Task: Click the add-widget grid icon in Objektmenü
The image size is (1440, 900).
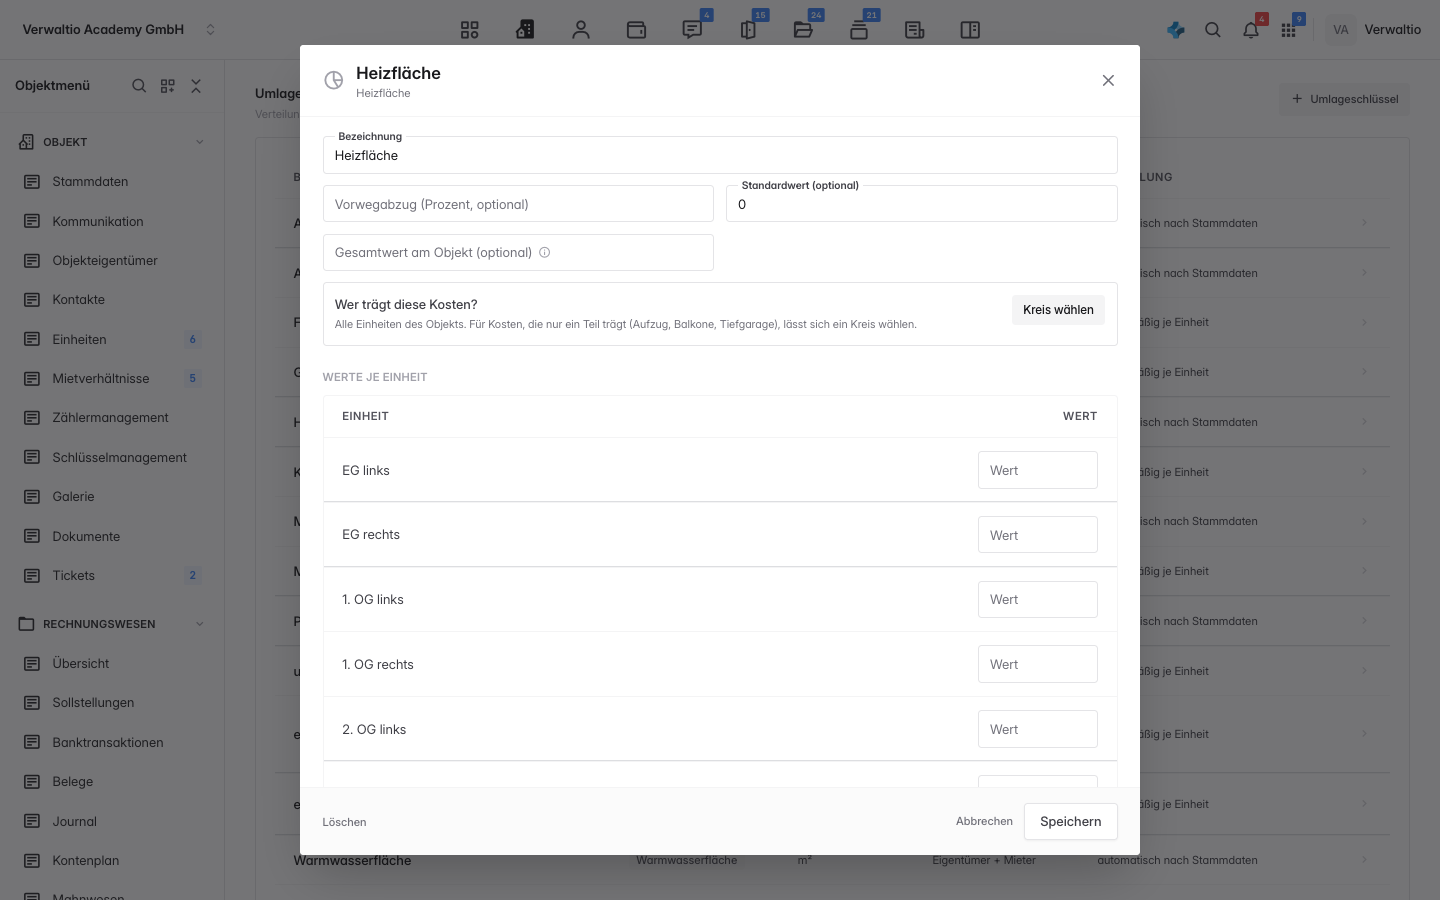Action: point(168,86)
